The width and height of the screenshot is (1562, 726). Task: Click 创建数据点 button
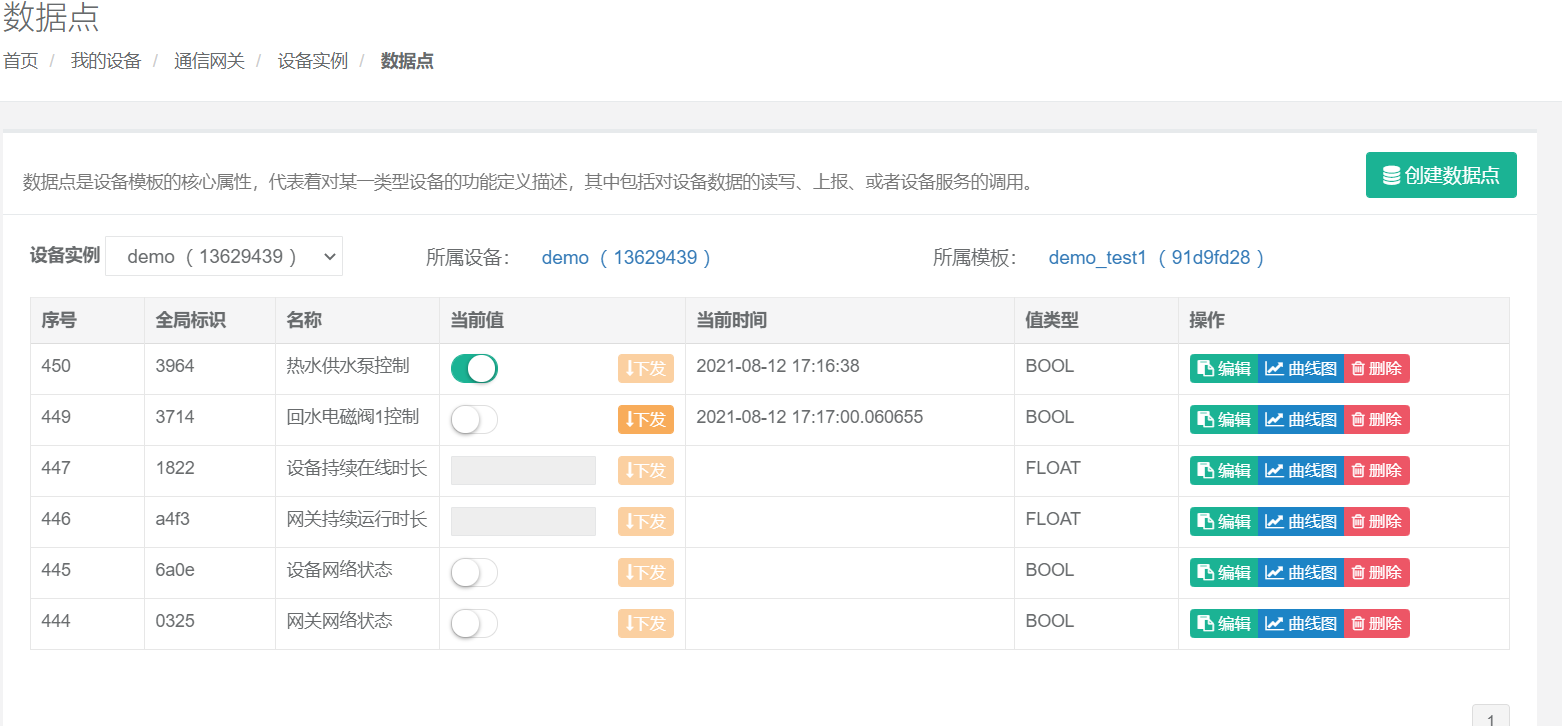1441,175
